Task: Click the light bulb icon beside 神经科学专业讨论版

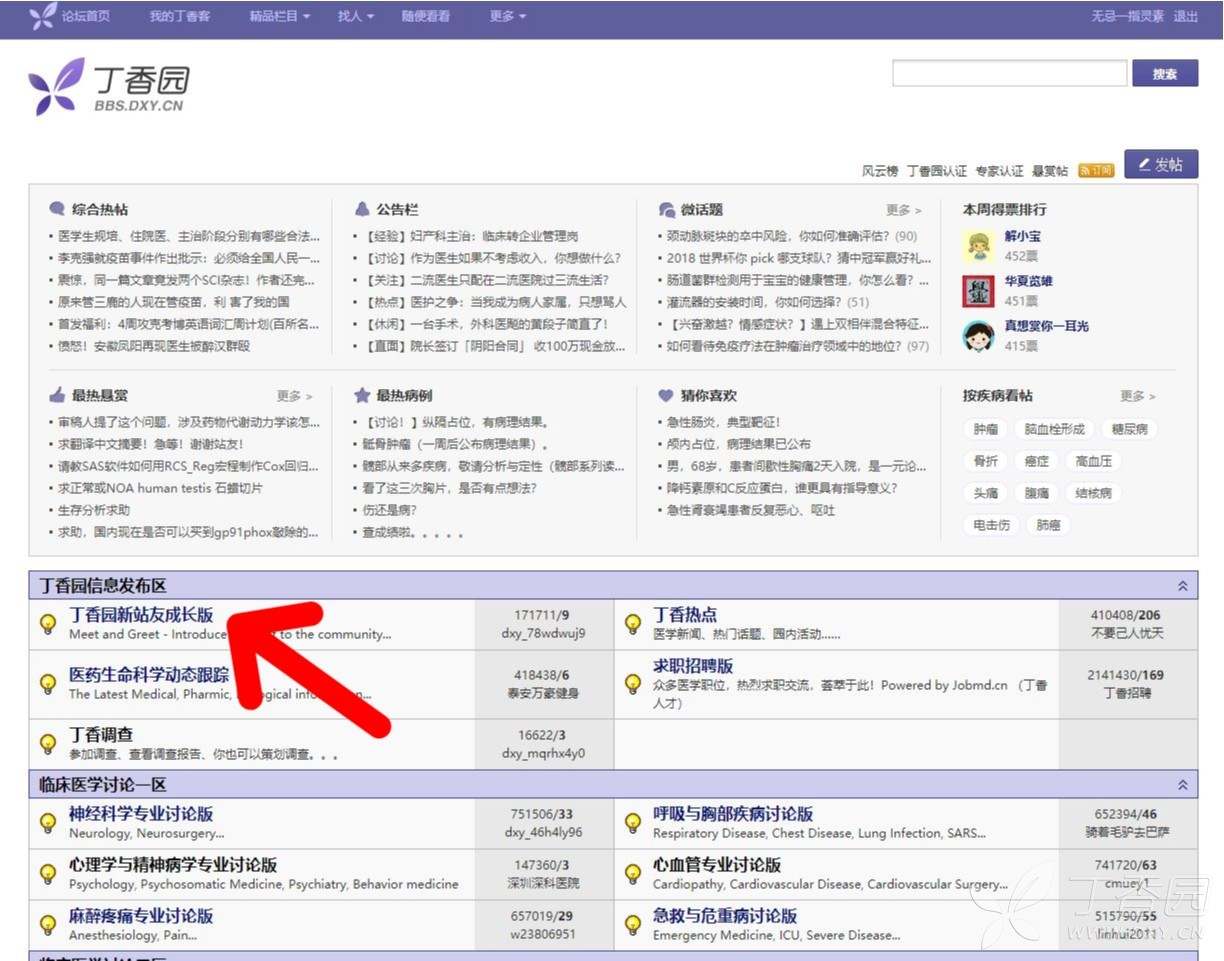Action: pos(47,822)
